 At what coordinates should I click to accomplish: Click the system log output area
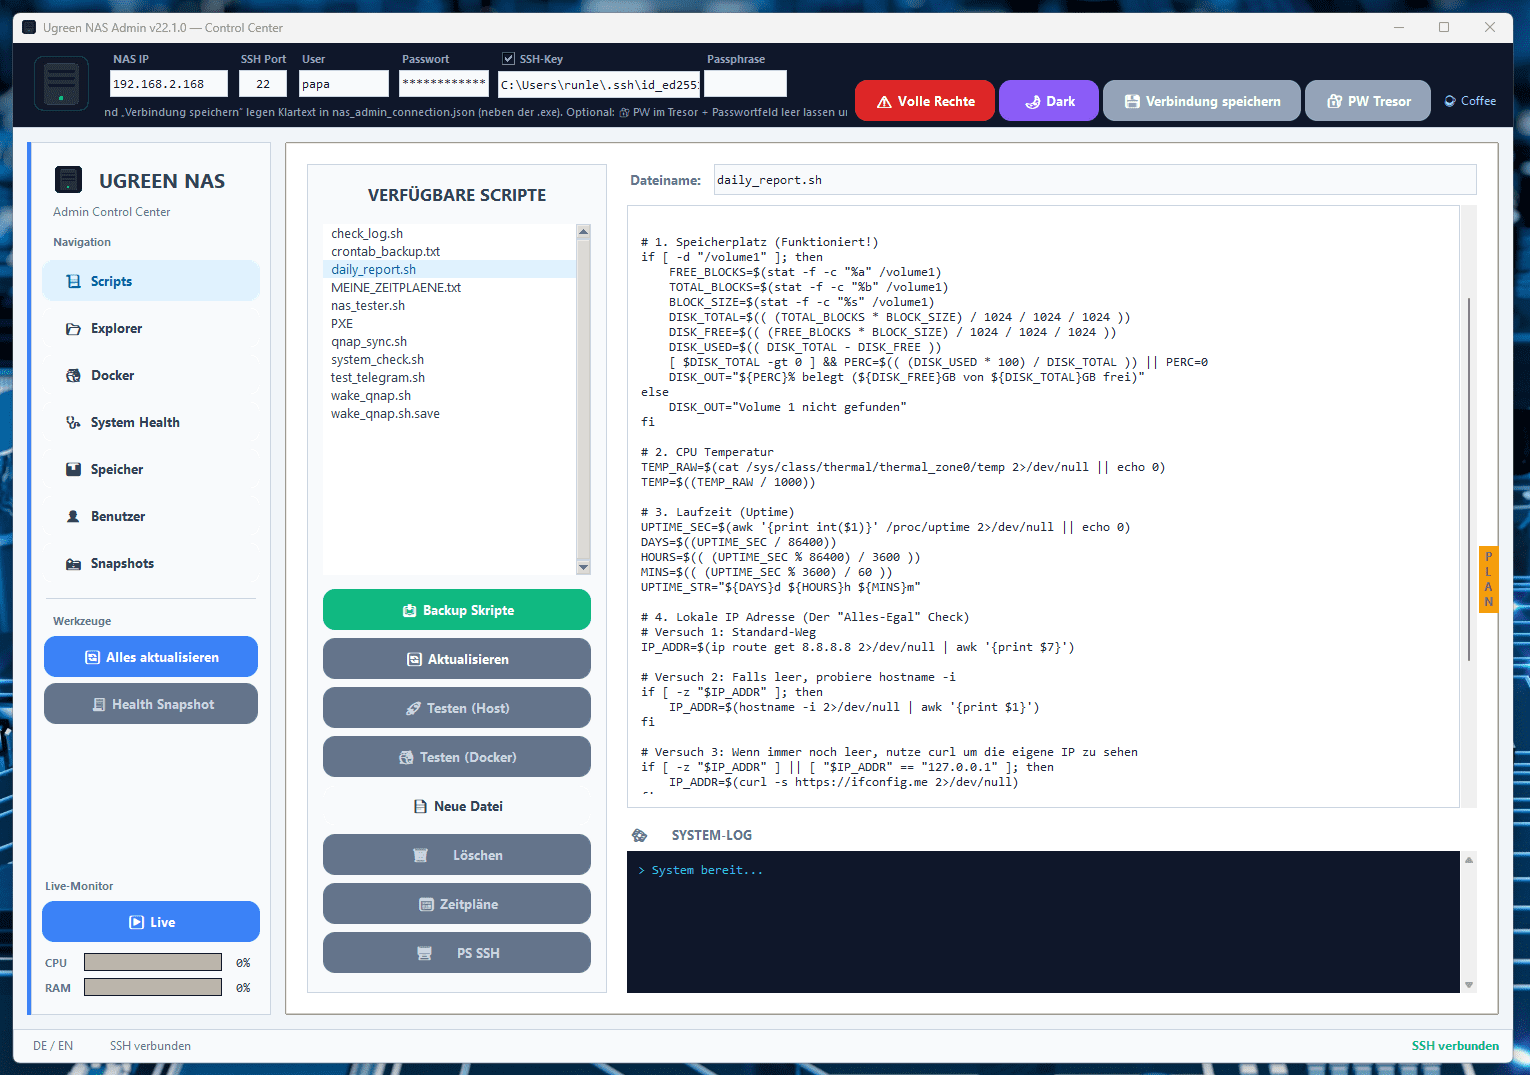1043,922
